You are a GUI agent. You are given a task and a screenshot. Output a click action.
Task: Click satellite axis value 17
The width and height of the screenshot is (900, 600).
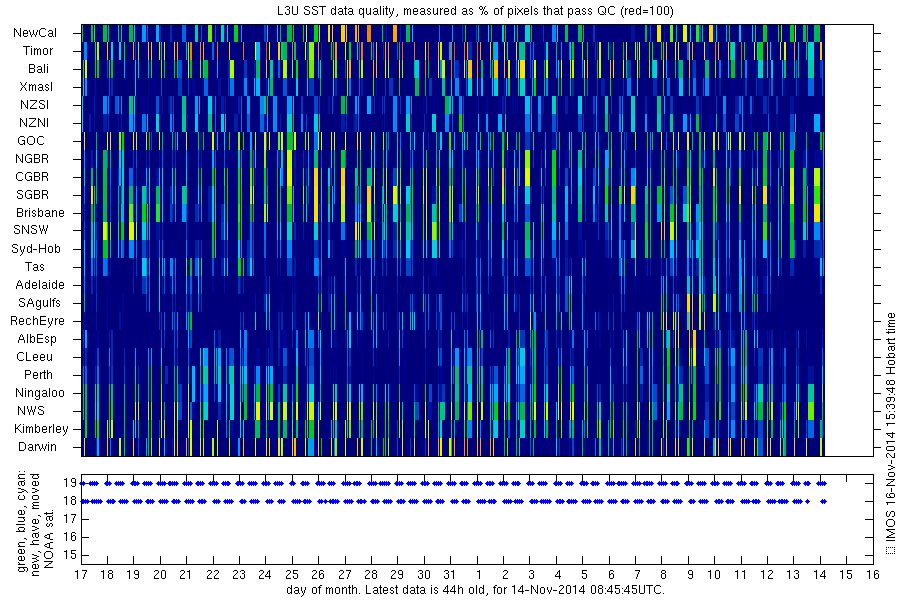click(70, 519)
